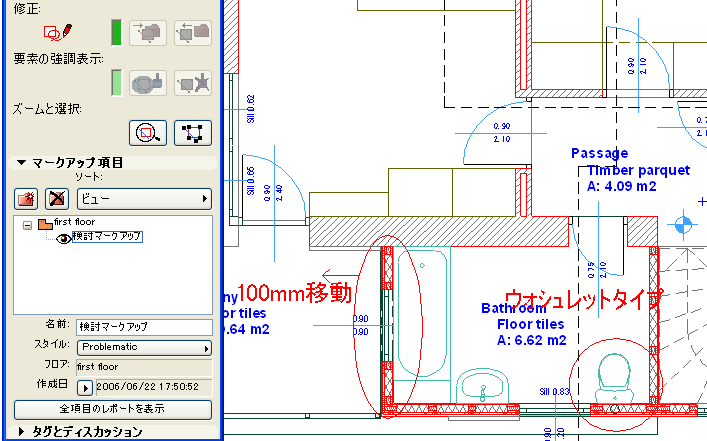Screen dimensions: 707x441
Task: Click the Passage room label
Action: coord(600,153)
